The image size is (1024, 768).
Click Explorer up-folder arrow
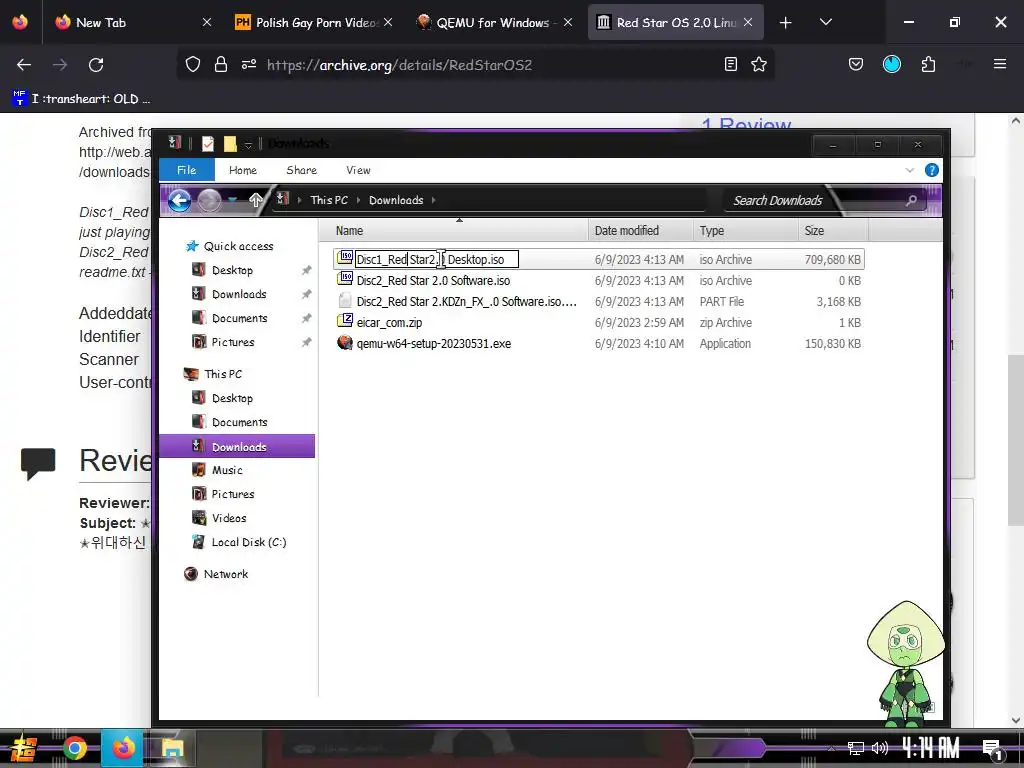pos(255,200)
